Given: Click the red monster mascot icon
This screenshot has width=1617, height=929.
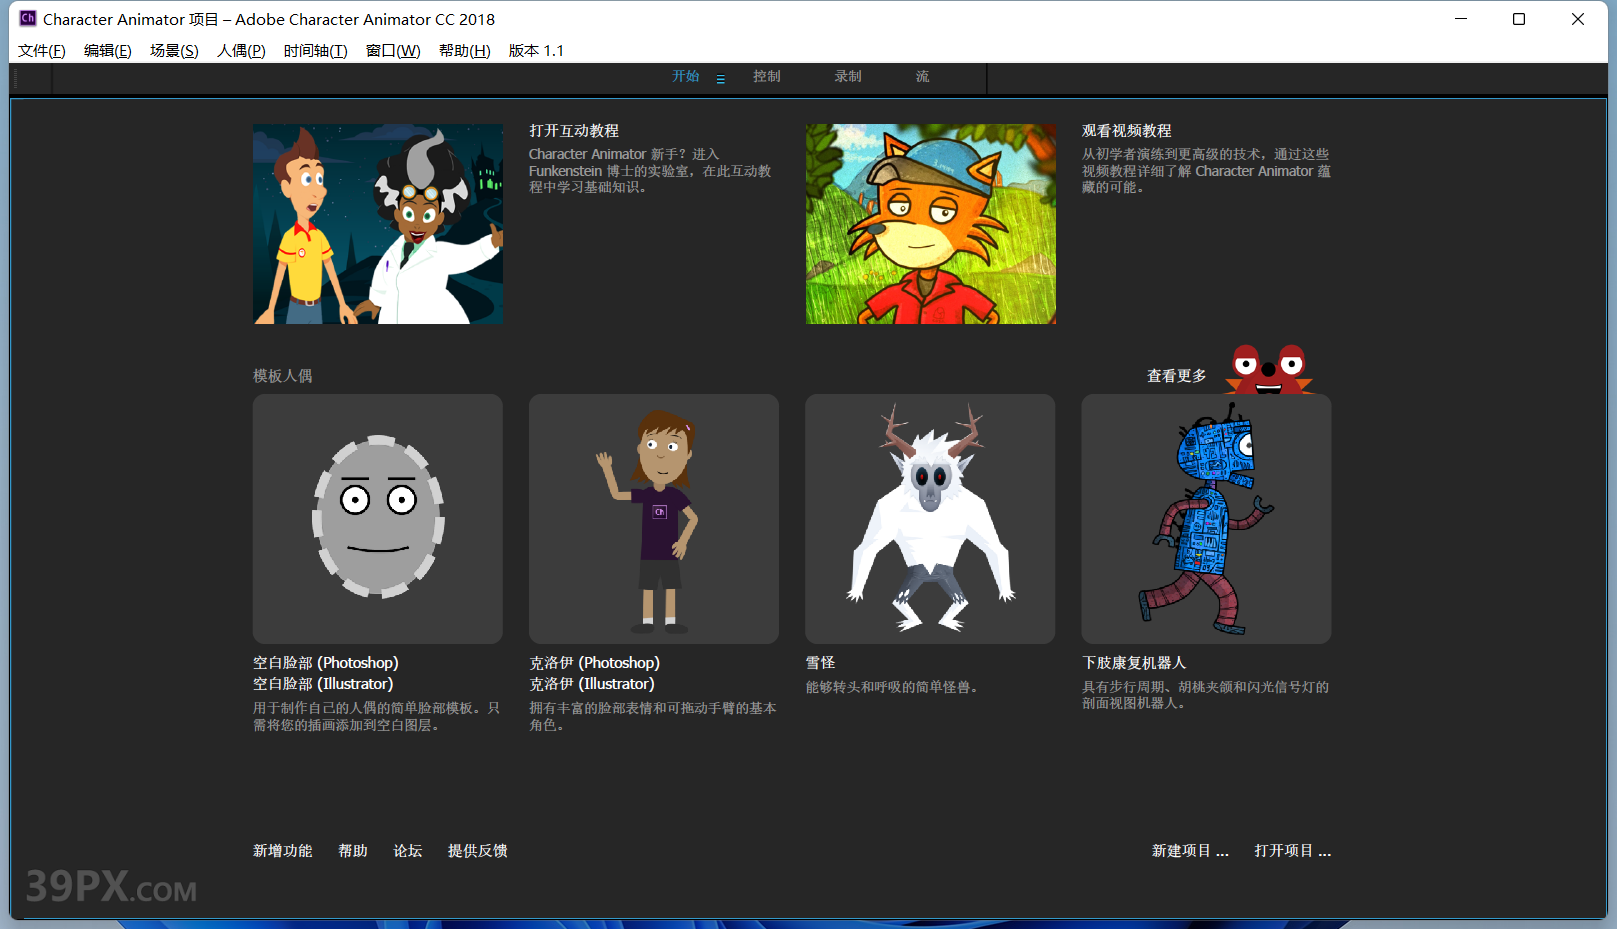Looking at the screenshot, I should [x=1269, y=369].
